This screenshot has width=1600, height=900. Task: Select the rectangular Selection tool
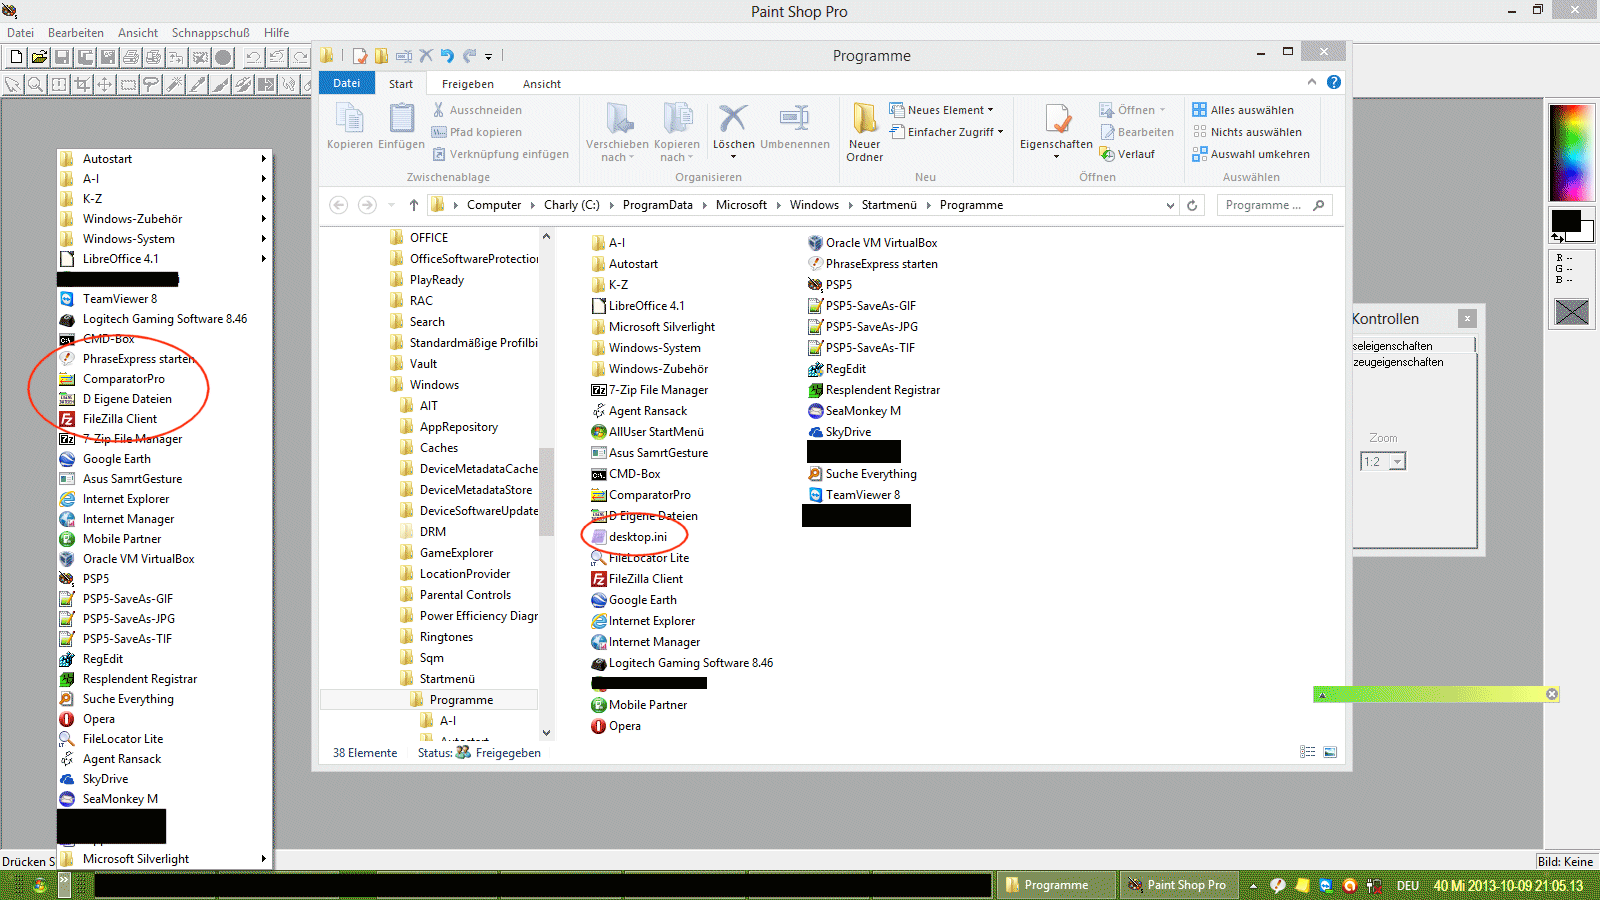tap(128, 85)
